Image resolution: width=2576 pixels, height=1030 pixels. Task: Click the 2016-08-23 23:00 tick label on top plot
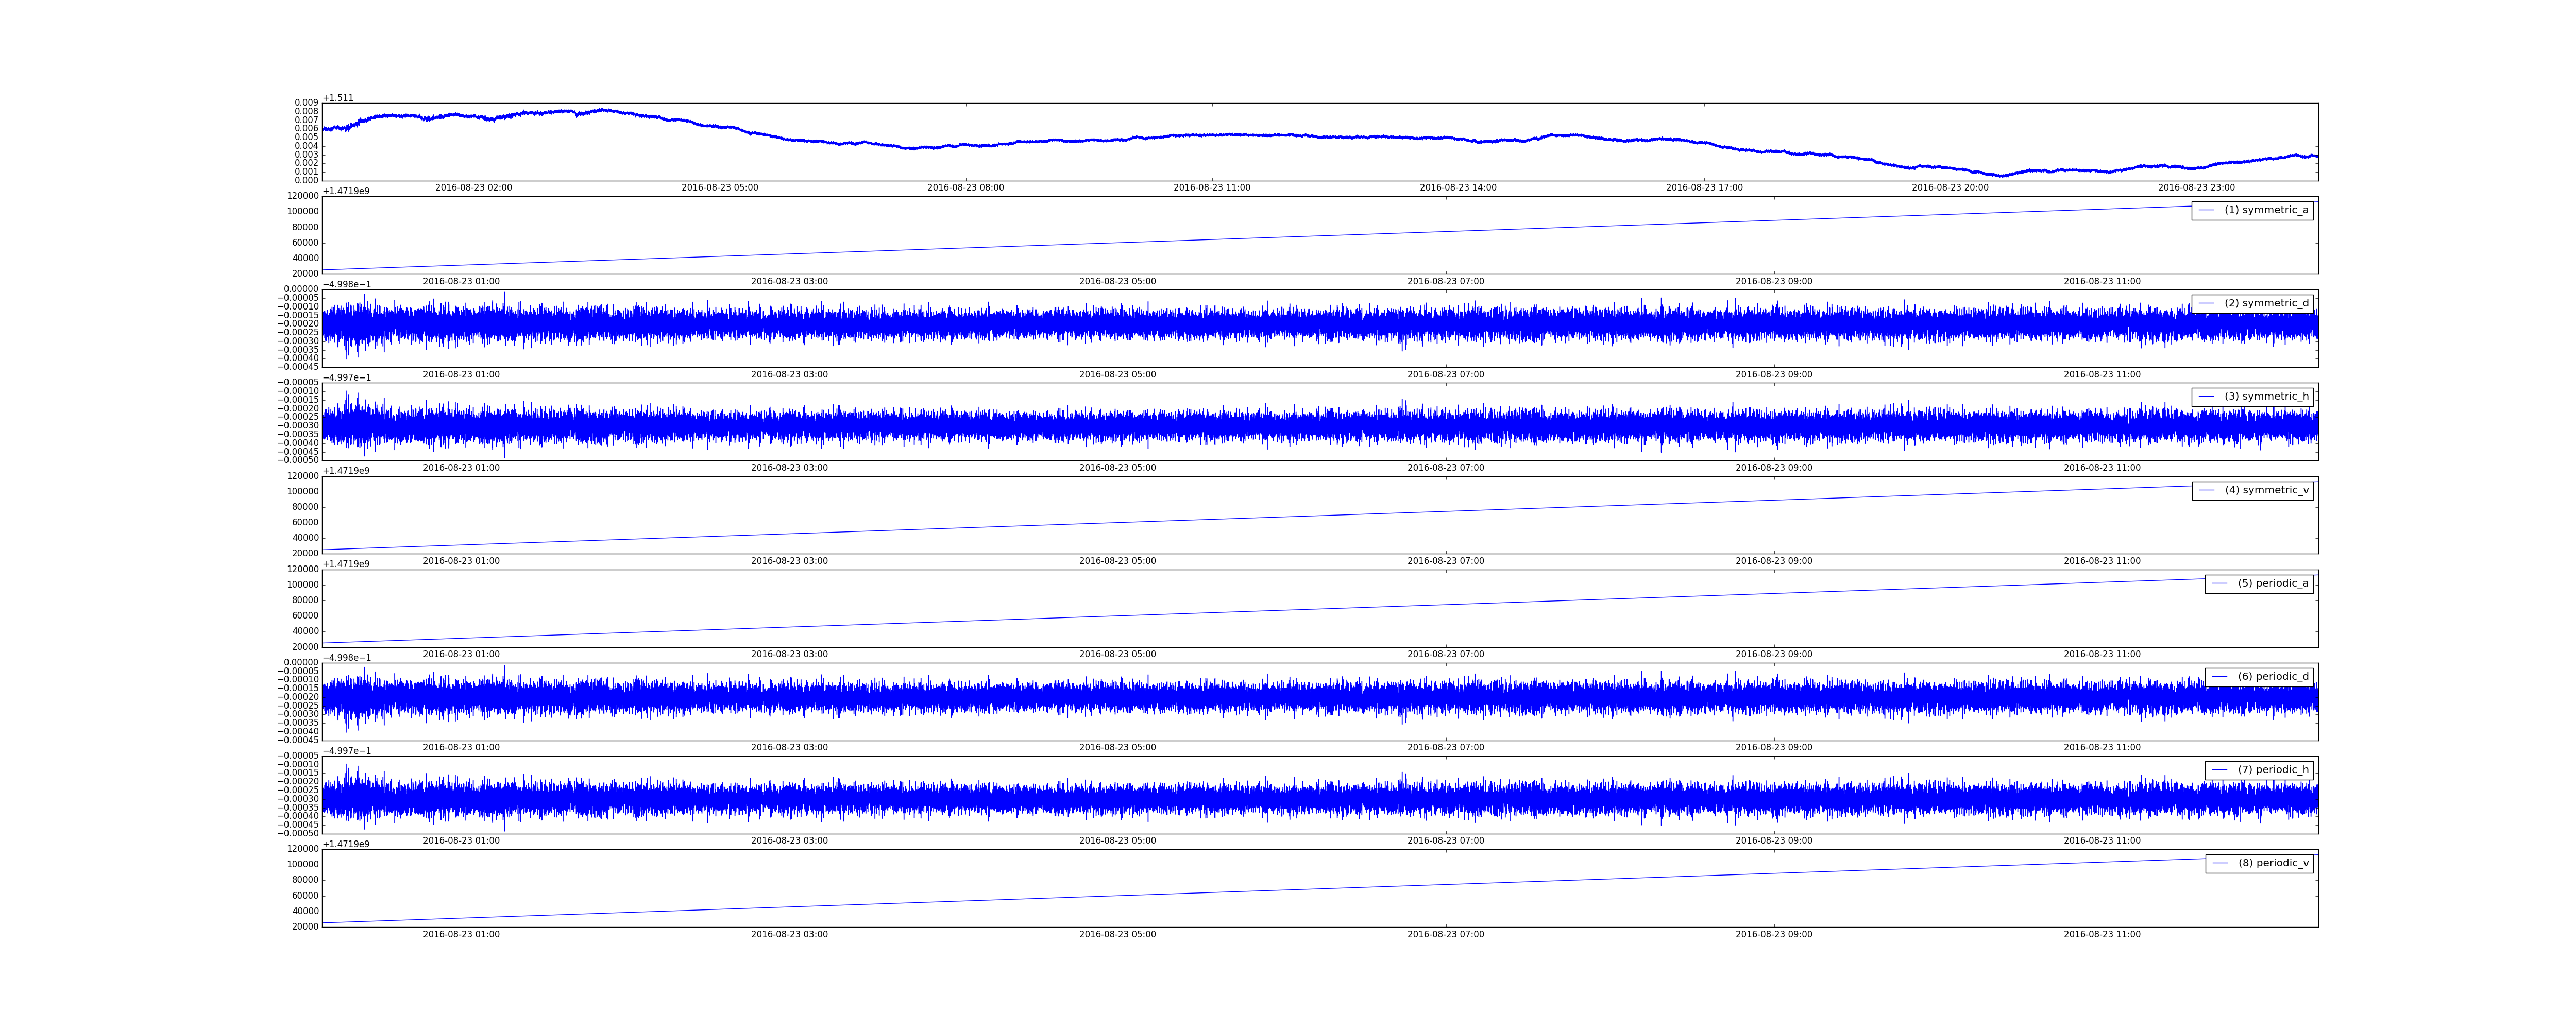tap(2196, 188)
